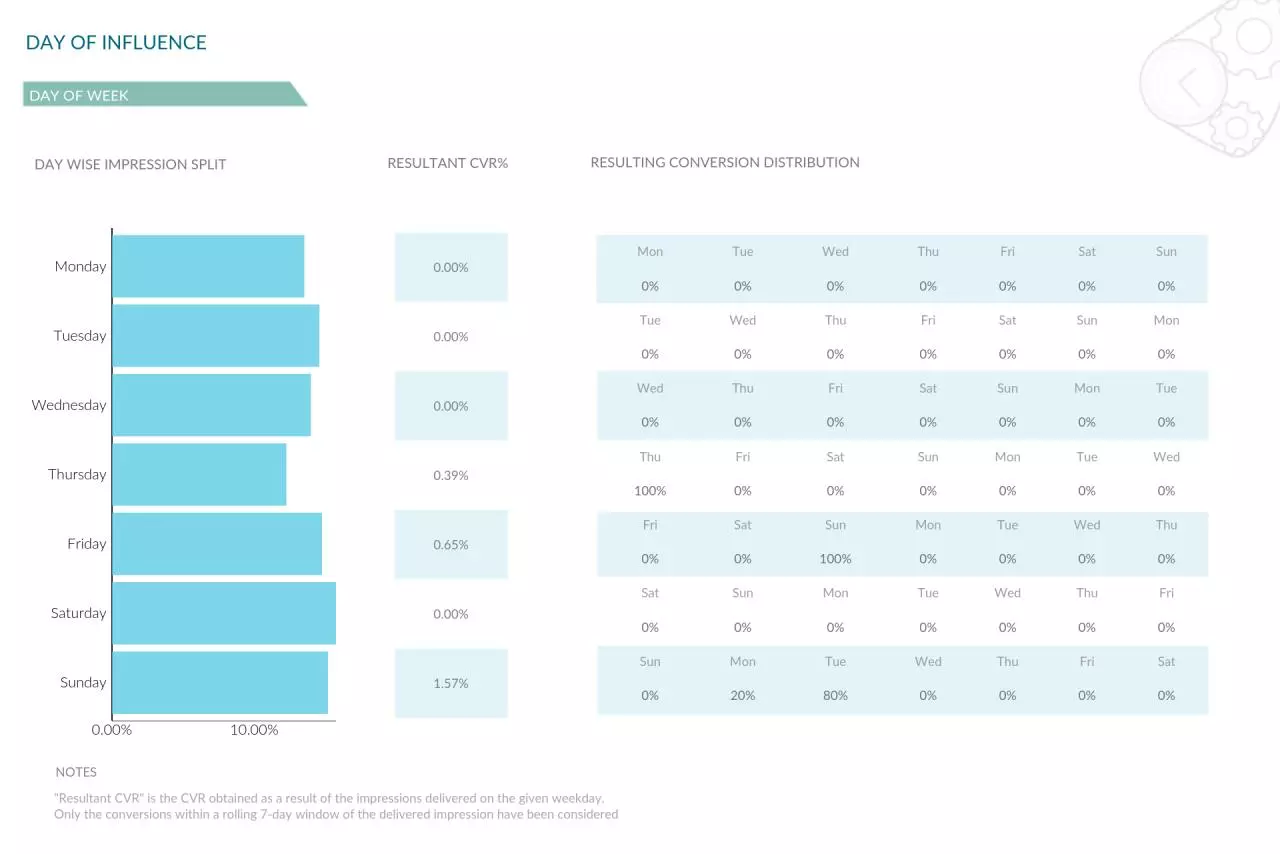Screen dimensions: 1280x854
Task: Click the DAY OF INFLUENCE heading
Action: [116, 42]
